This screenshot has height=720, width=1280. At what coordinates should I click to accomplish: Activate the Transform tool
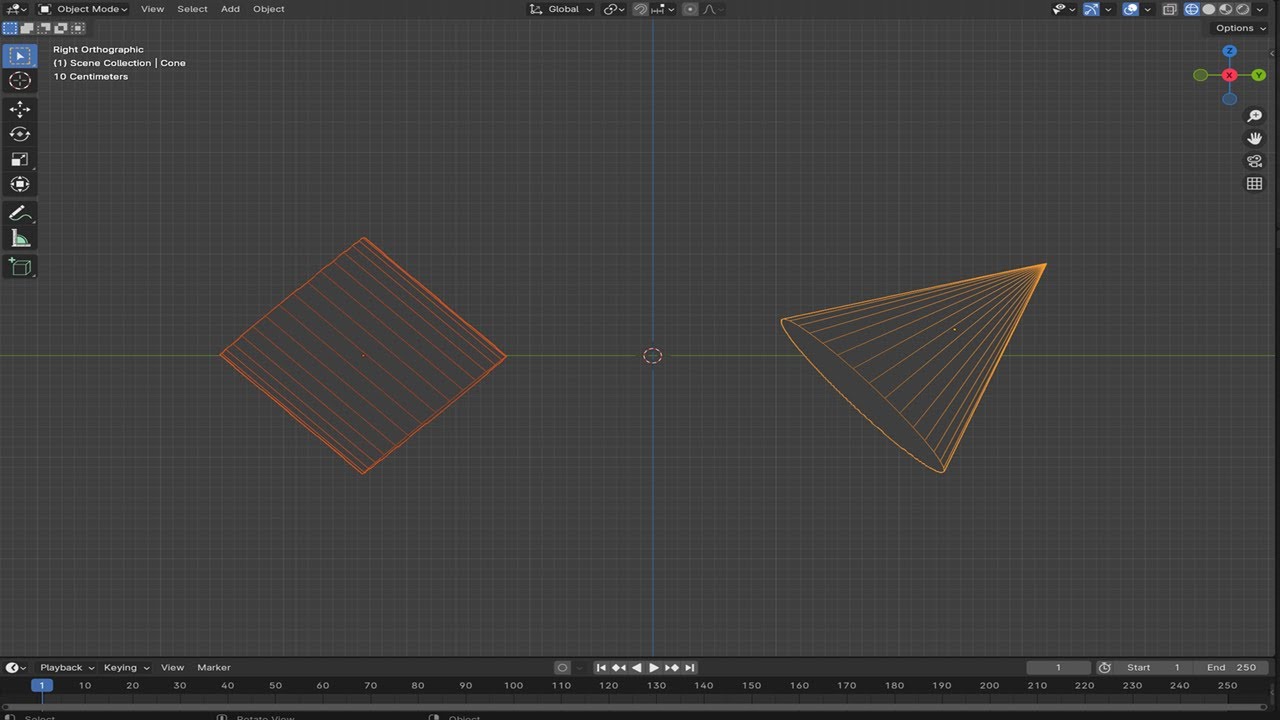20,184
